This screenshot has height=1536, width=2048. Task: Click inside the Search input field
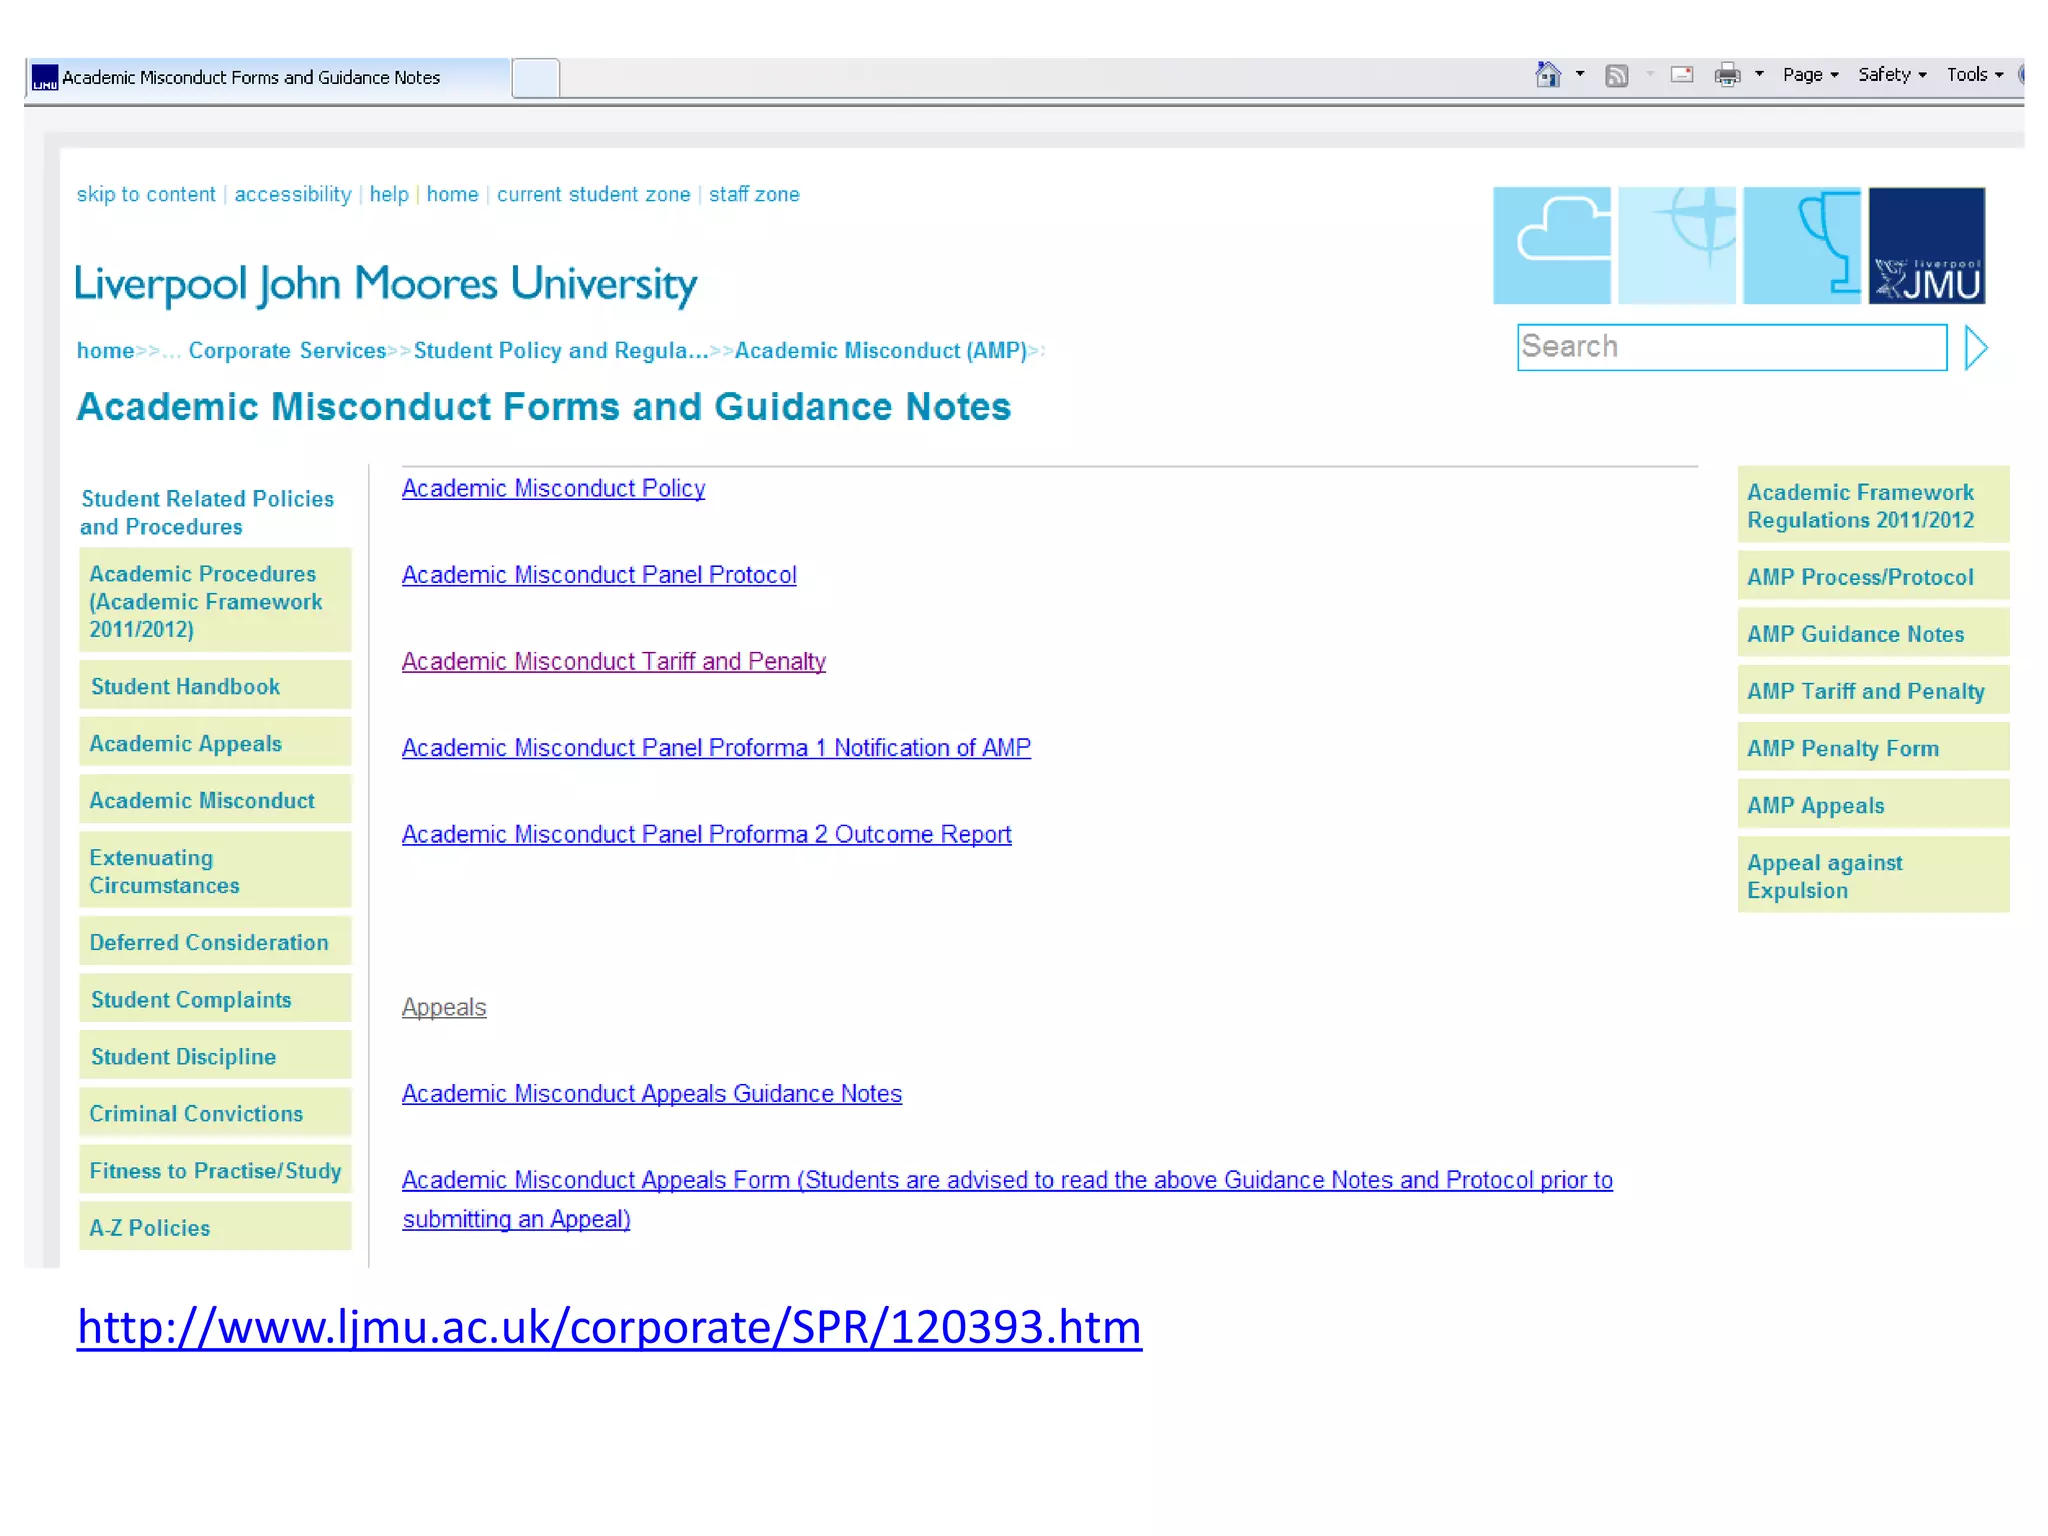coord(1732,347)
